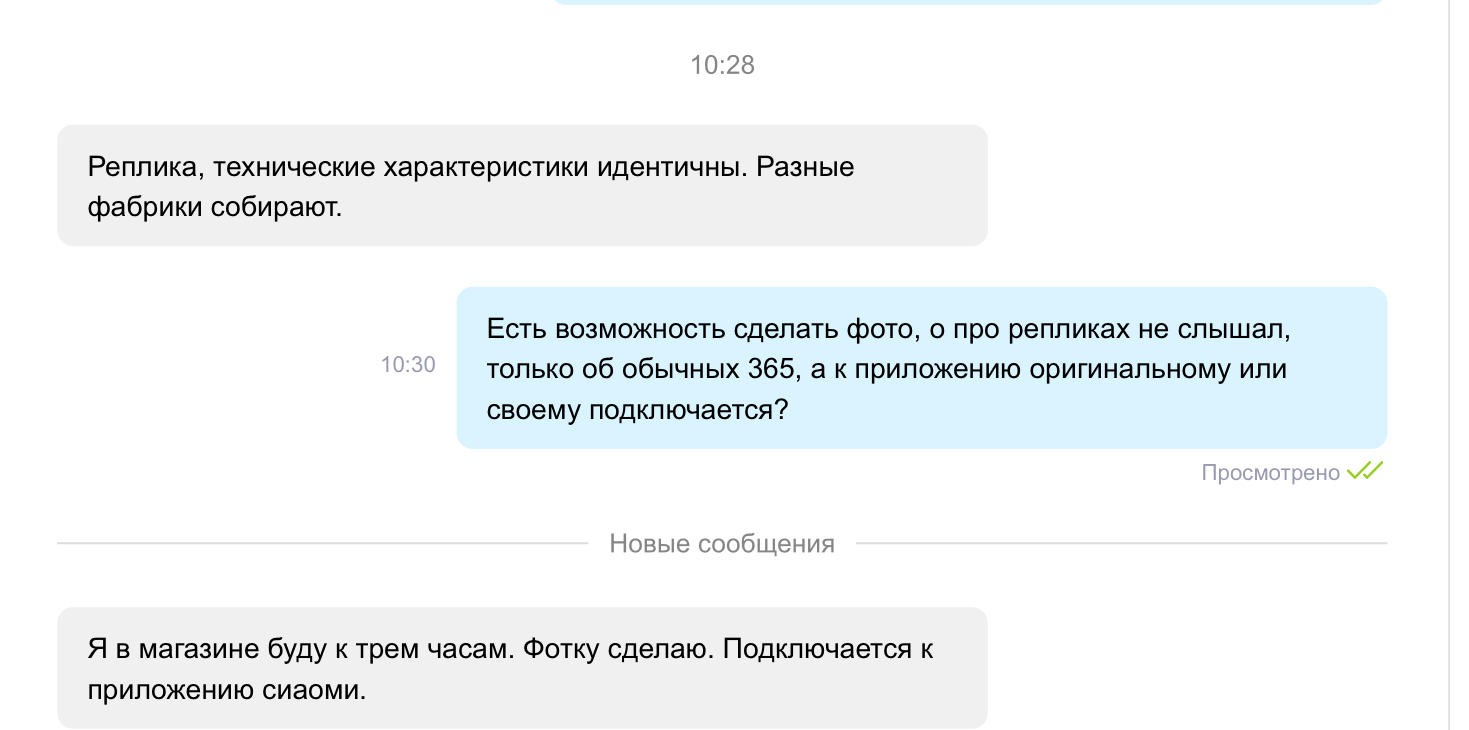
Task: Click the partially visible blue bubble at top
Action: (968, 3)
